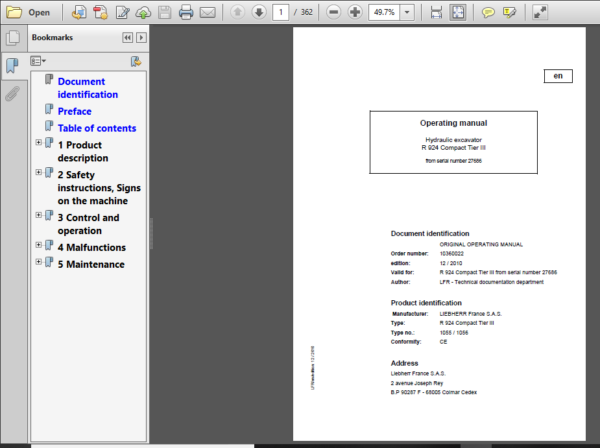Viewport: 600px width, 448px height.
Task: Open the Preface bookmark
Action: (75, 111)
